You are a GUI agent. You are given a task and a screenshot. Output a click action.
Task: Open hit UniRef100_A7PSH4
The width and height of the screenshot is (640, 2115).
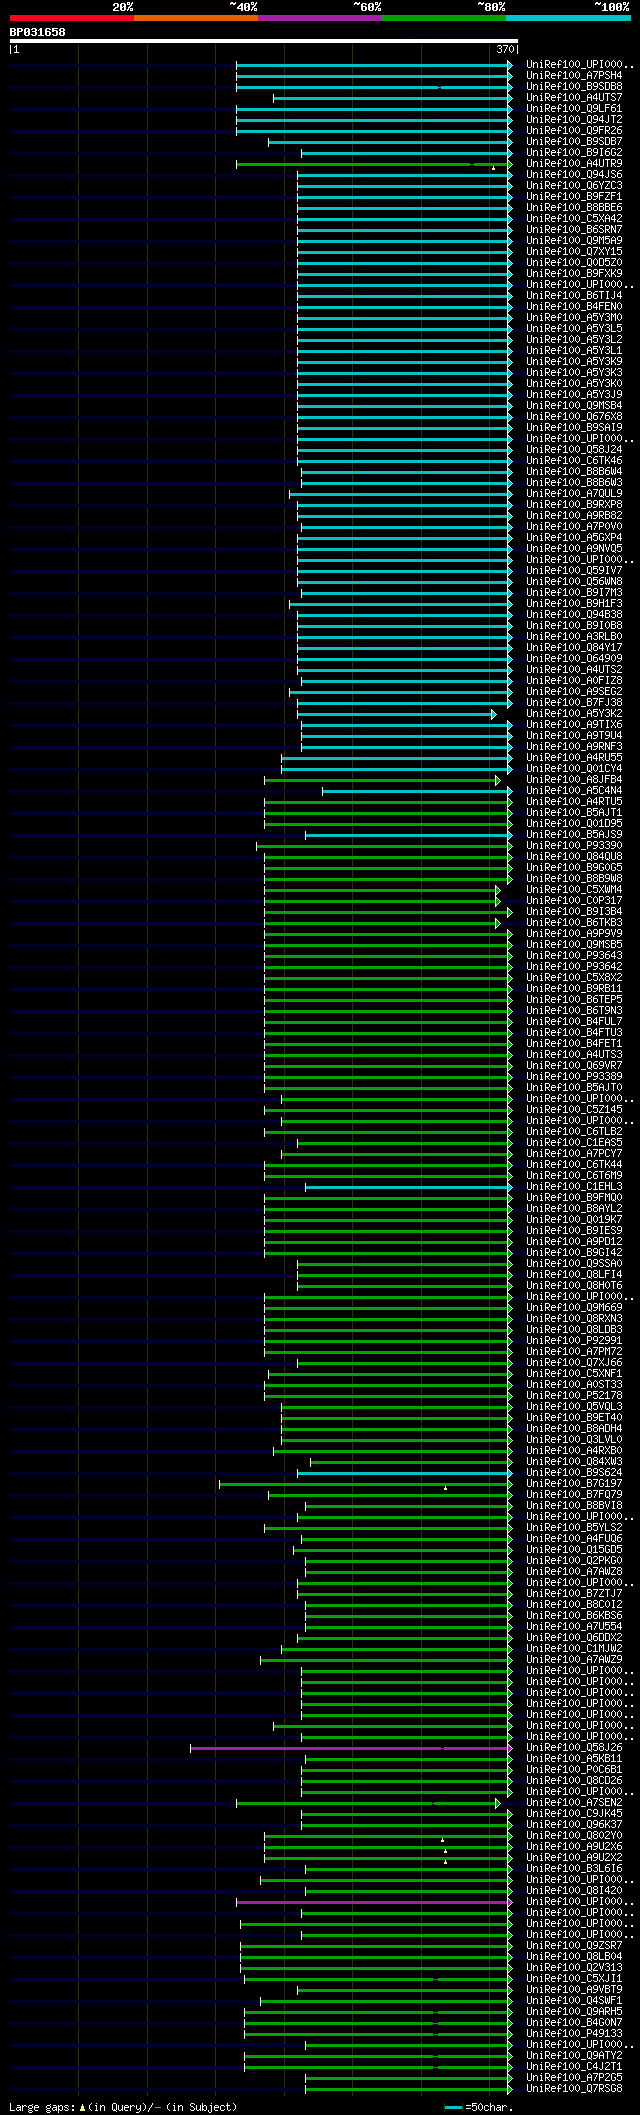point(574,75)
